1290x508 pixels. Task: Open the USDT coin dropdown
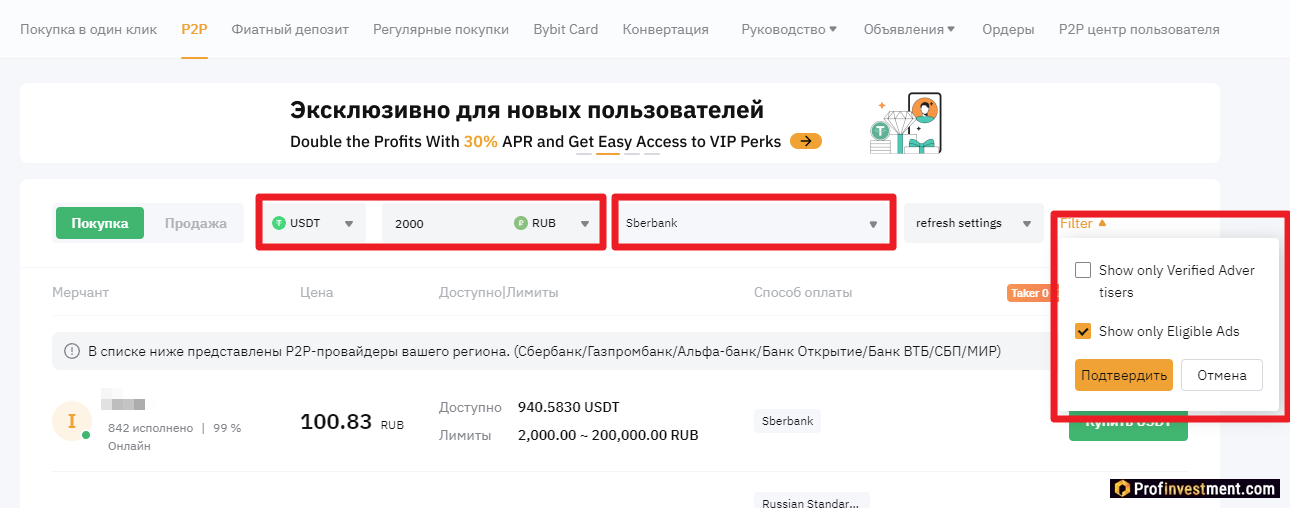point(314,223)
